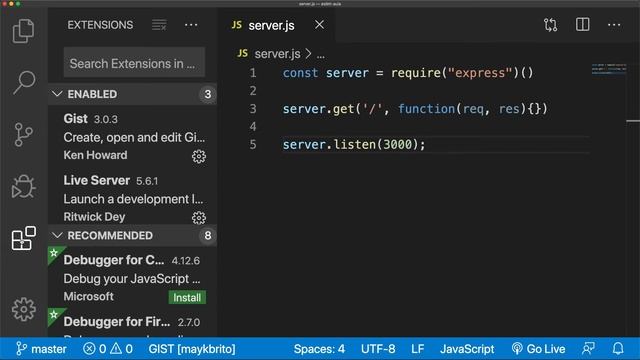Image resolution: width=640 pixels, height=360 pixels.
Task: Click Ritwick Dey publisher name
Action: (94, 217)
